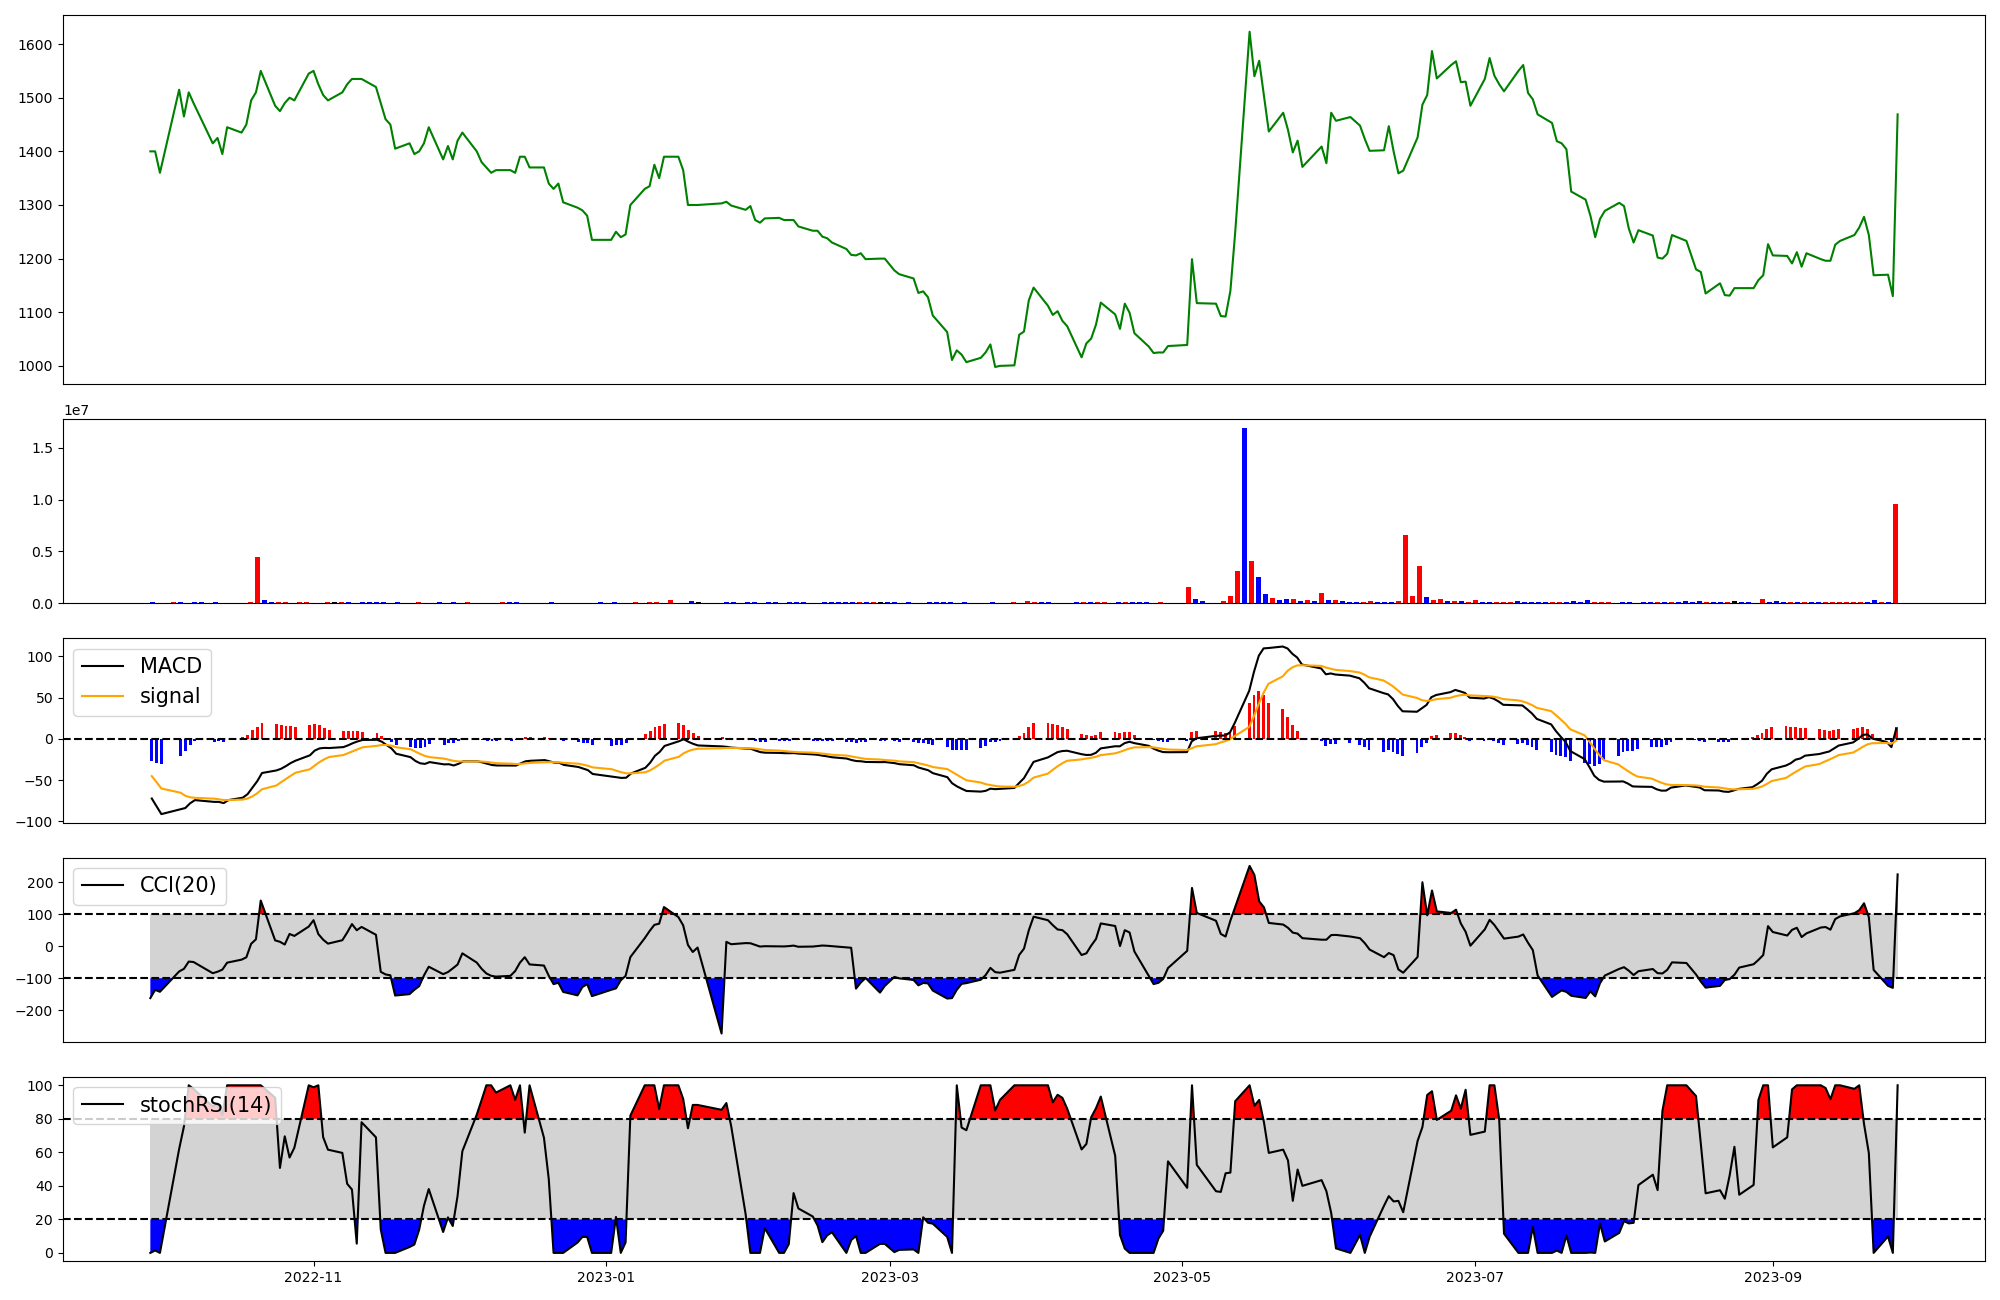
Task: Click the tallest blue volume bar
Action: click(x=1244, y=515)
